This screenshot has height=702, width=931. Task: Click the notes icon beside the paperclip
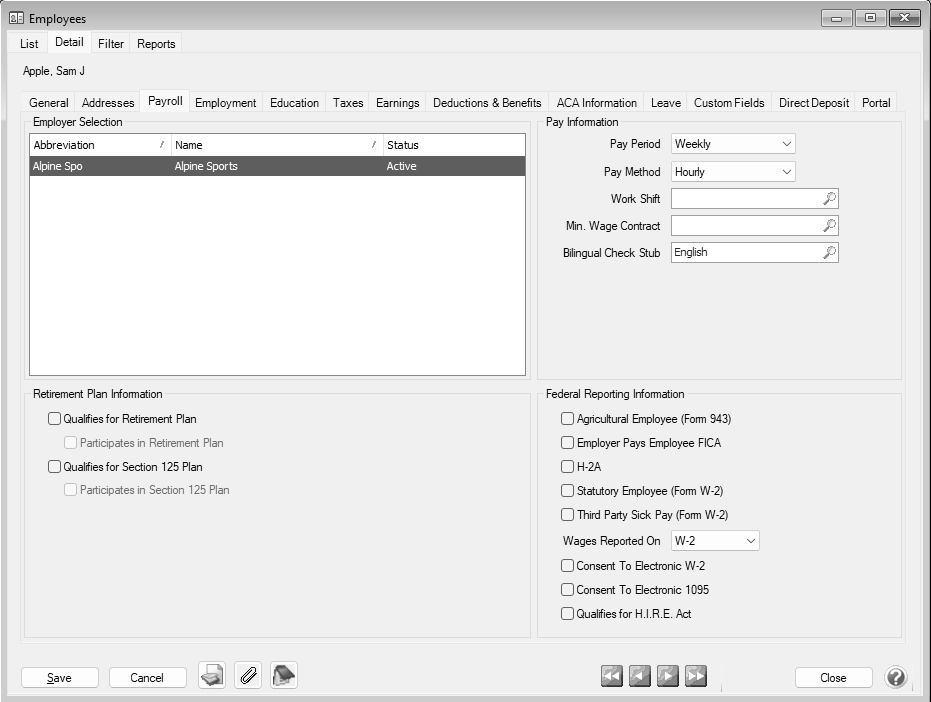(284, 677)
